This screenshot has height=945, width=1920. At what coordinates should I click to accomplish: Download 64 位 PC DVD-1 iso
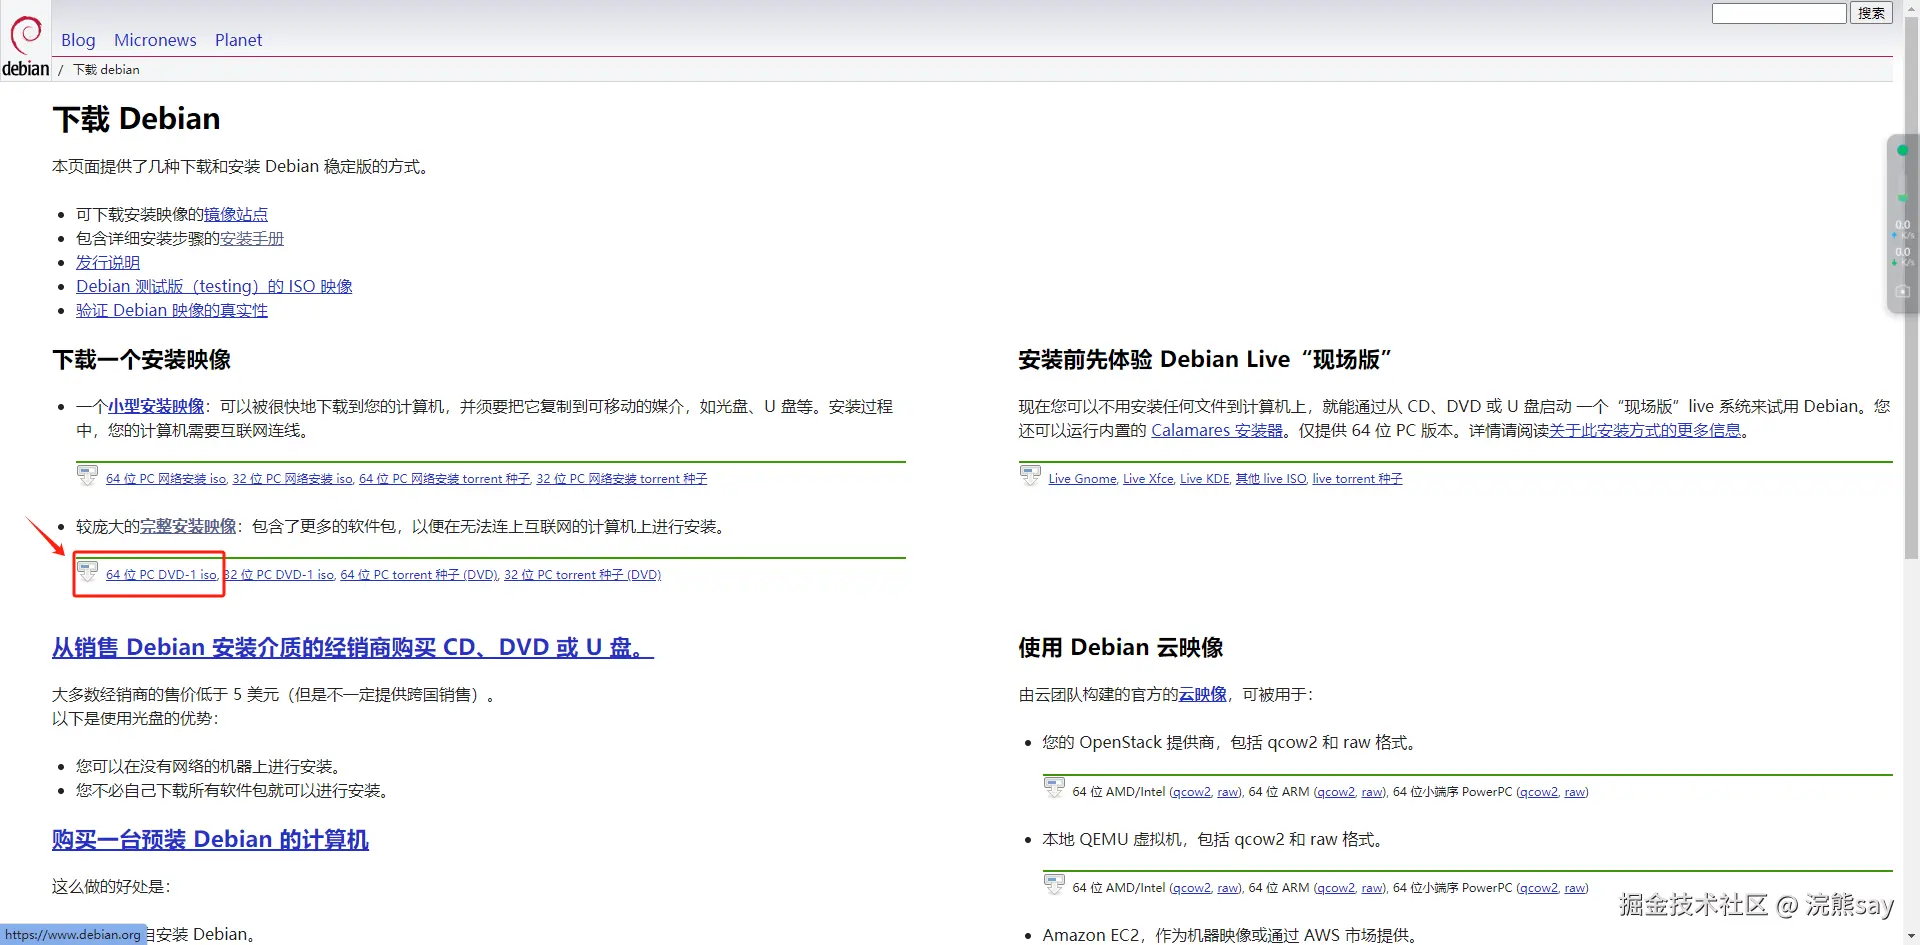click(162, 575)
